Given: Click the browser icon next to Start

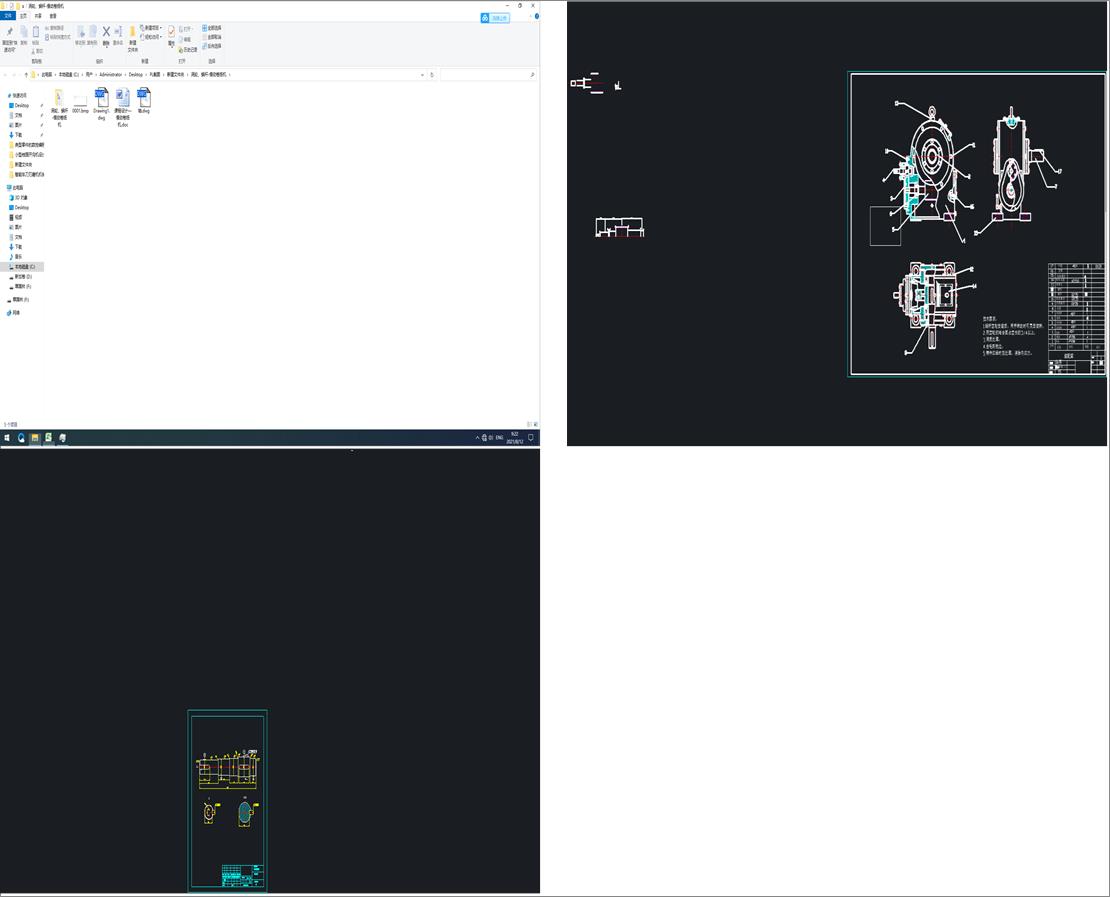Looking at the screenshot, I should tap(21, 438).
